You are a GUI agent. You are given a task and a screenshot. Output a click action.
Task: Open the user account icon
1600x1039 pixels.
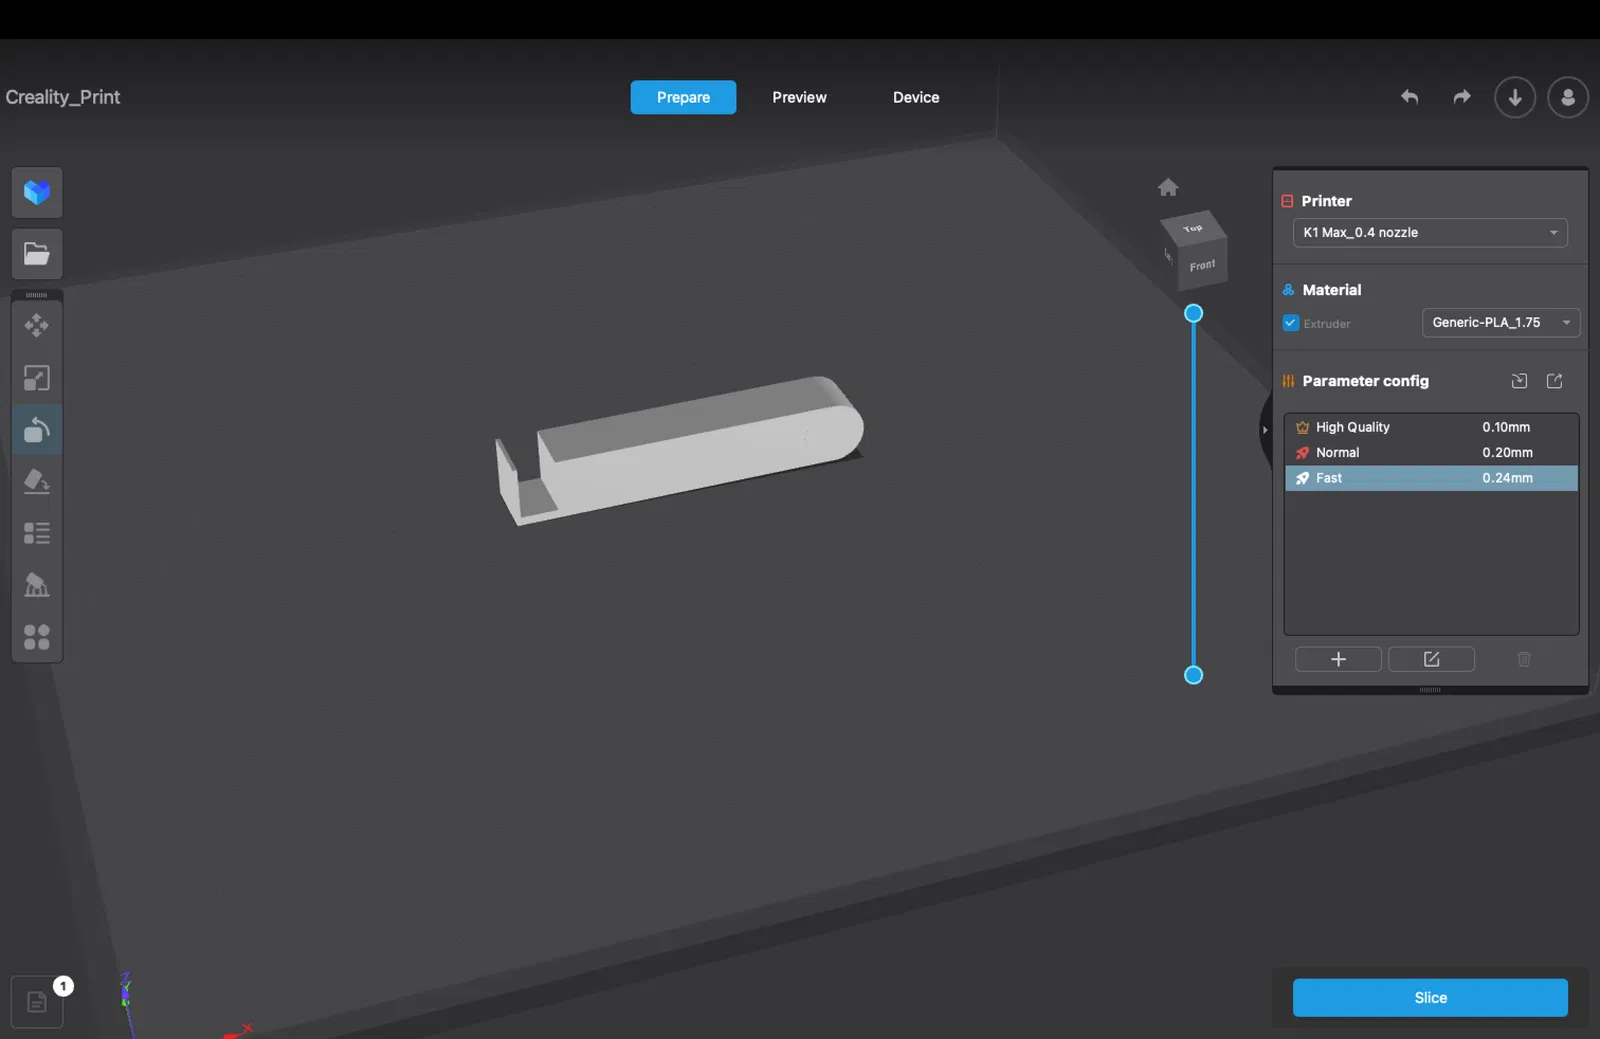1568,97
